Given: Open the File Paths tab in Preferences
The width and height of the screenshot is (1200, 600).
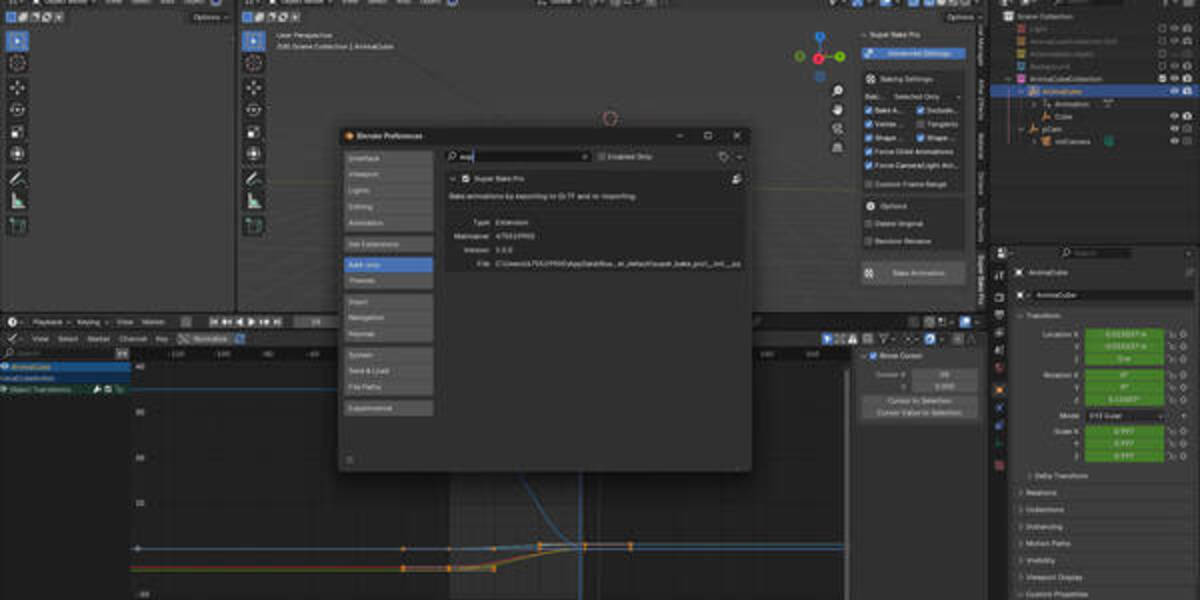Looking at the screenshot, I should click(x=389, y=387).
